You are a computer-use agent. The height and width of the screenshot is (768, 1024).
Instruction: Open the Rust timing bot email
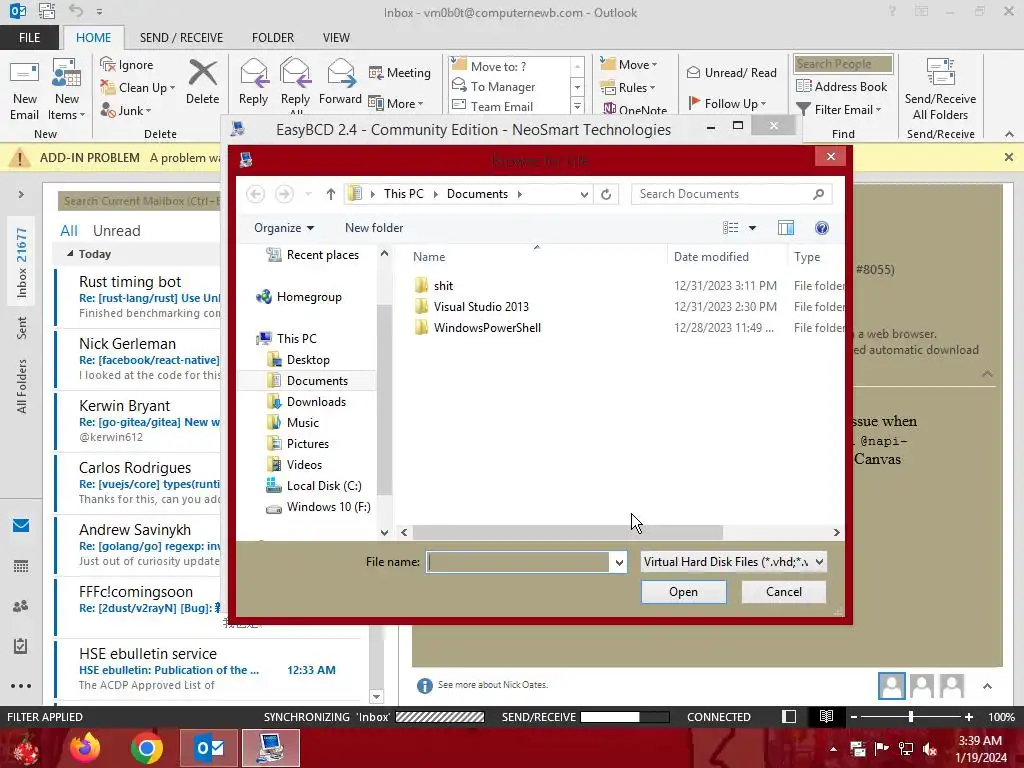tap(138, 297)
